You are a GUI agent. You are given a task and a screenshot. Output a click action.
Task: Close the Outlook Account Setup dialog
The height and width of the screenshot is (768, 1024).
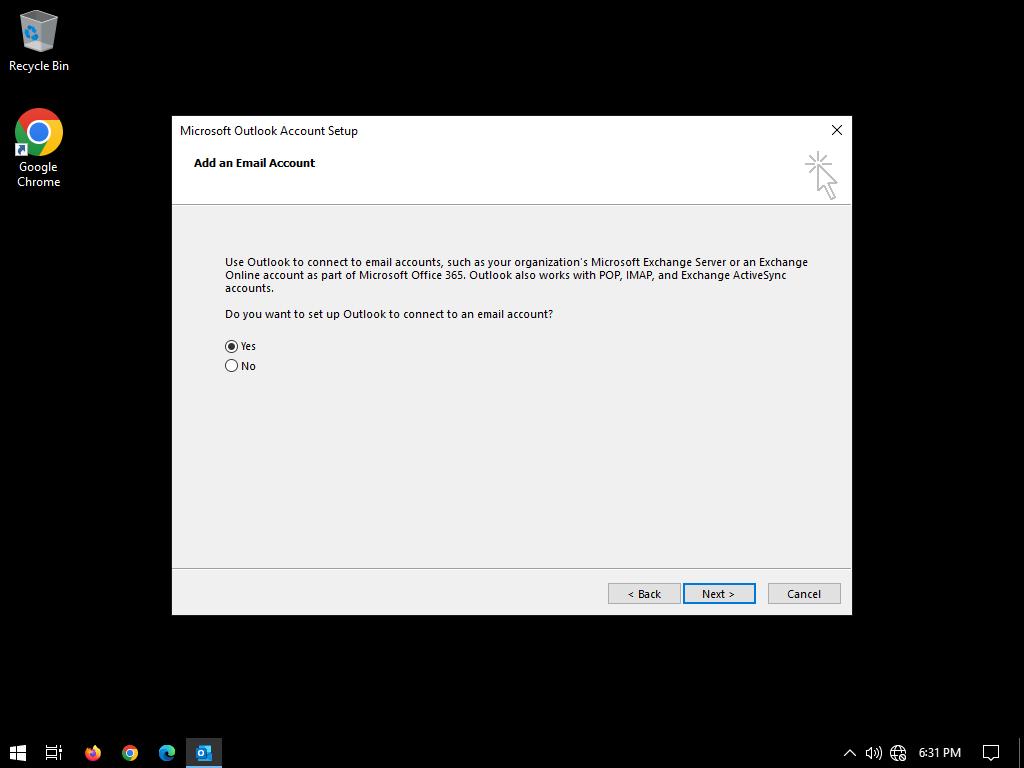pos(837,130)
